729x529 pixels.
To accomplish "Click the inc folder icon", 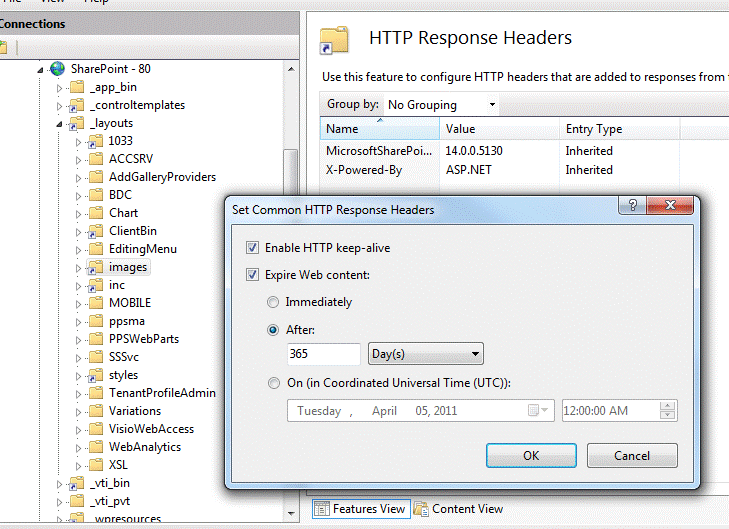I will click(x=96, y=285).
